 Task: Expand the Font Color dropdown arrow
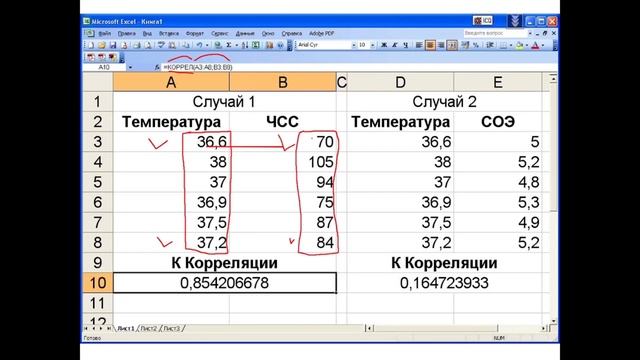[x=543, y=45]
